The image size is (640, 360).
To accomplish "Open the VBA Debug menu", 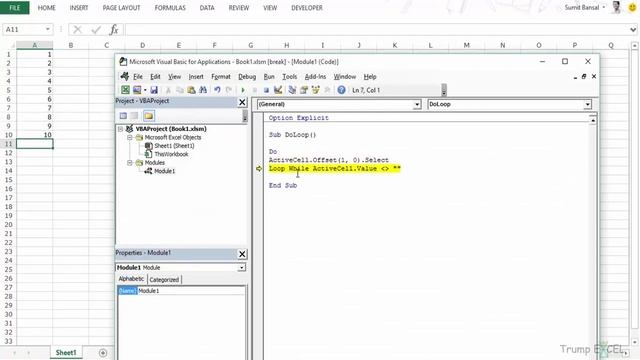I will point(247,77).
